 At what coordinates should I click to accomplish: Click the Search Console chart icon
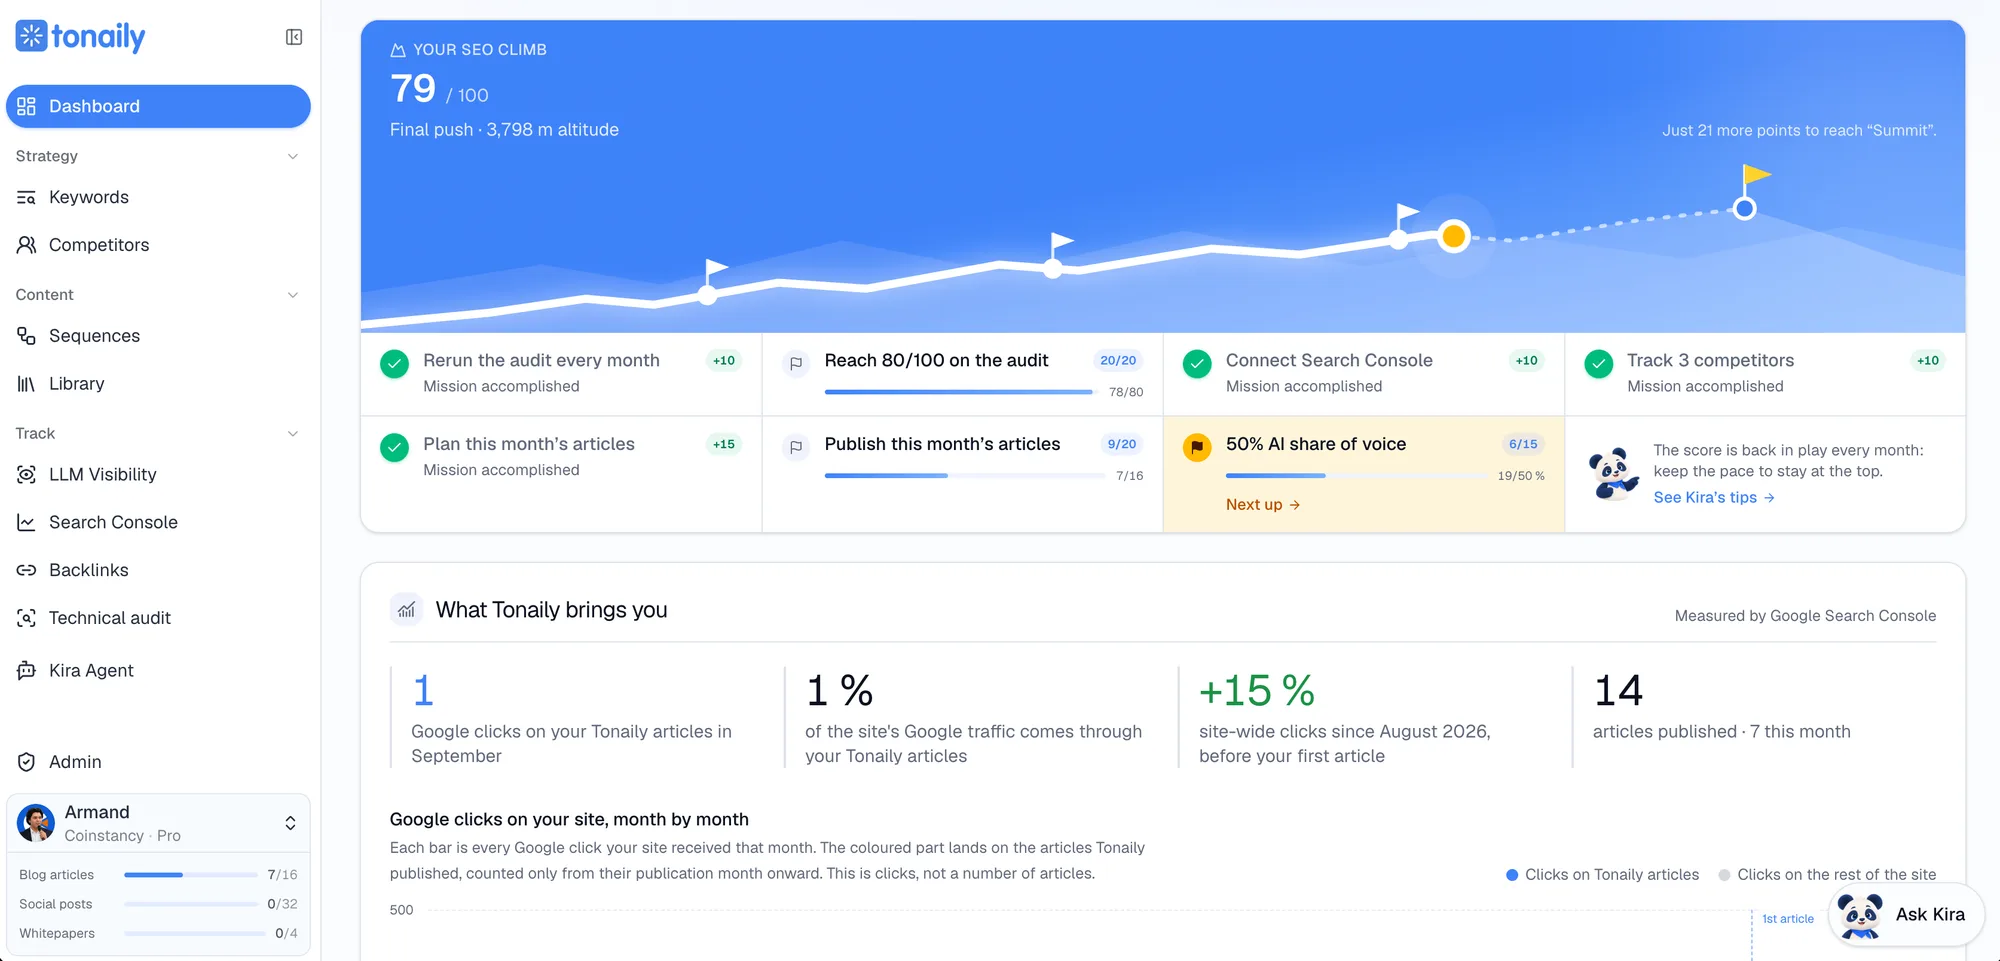(x=27, y=522)
